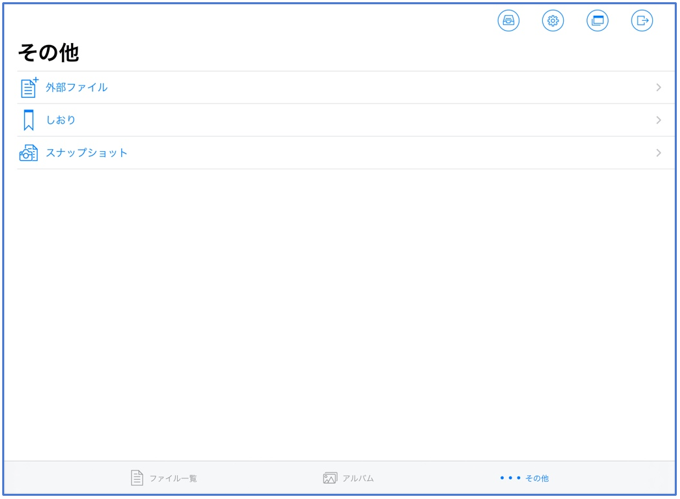Viewport: 680px width, 499px height.
Task: Expand スナップショット using its right chevron
Action: [658, 153]
